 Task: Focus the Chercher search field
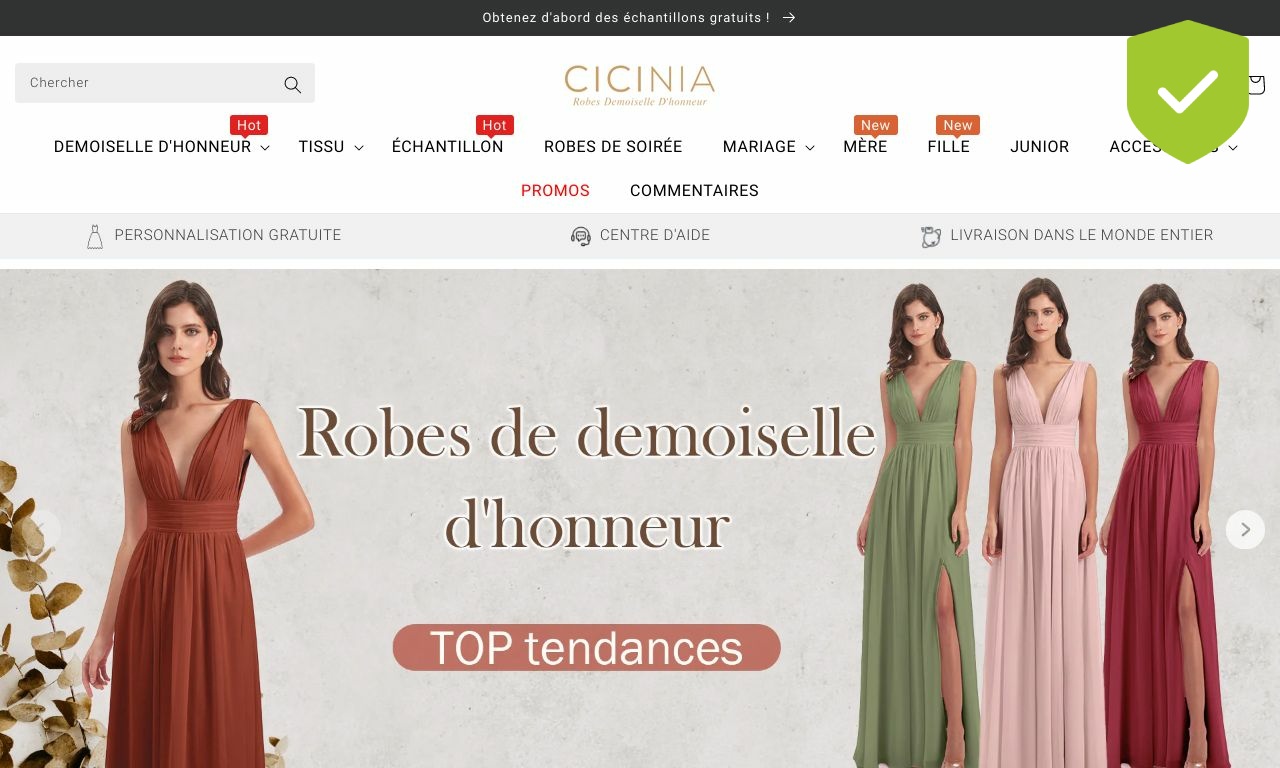[x=150, y=83]
